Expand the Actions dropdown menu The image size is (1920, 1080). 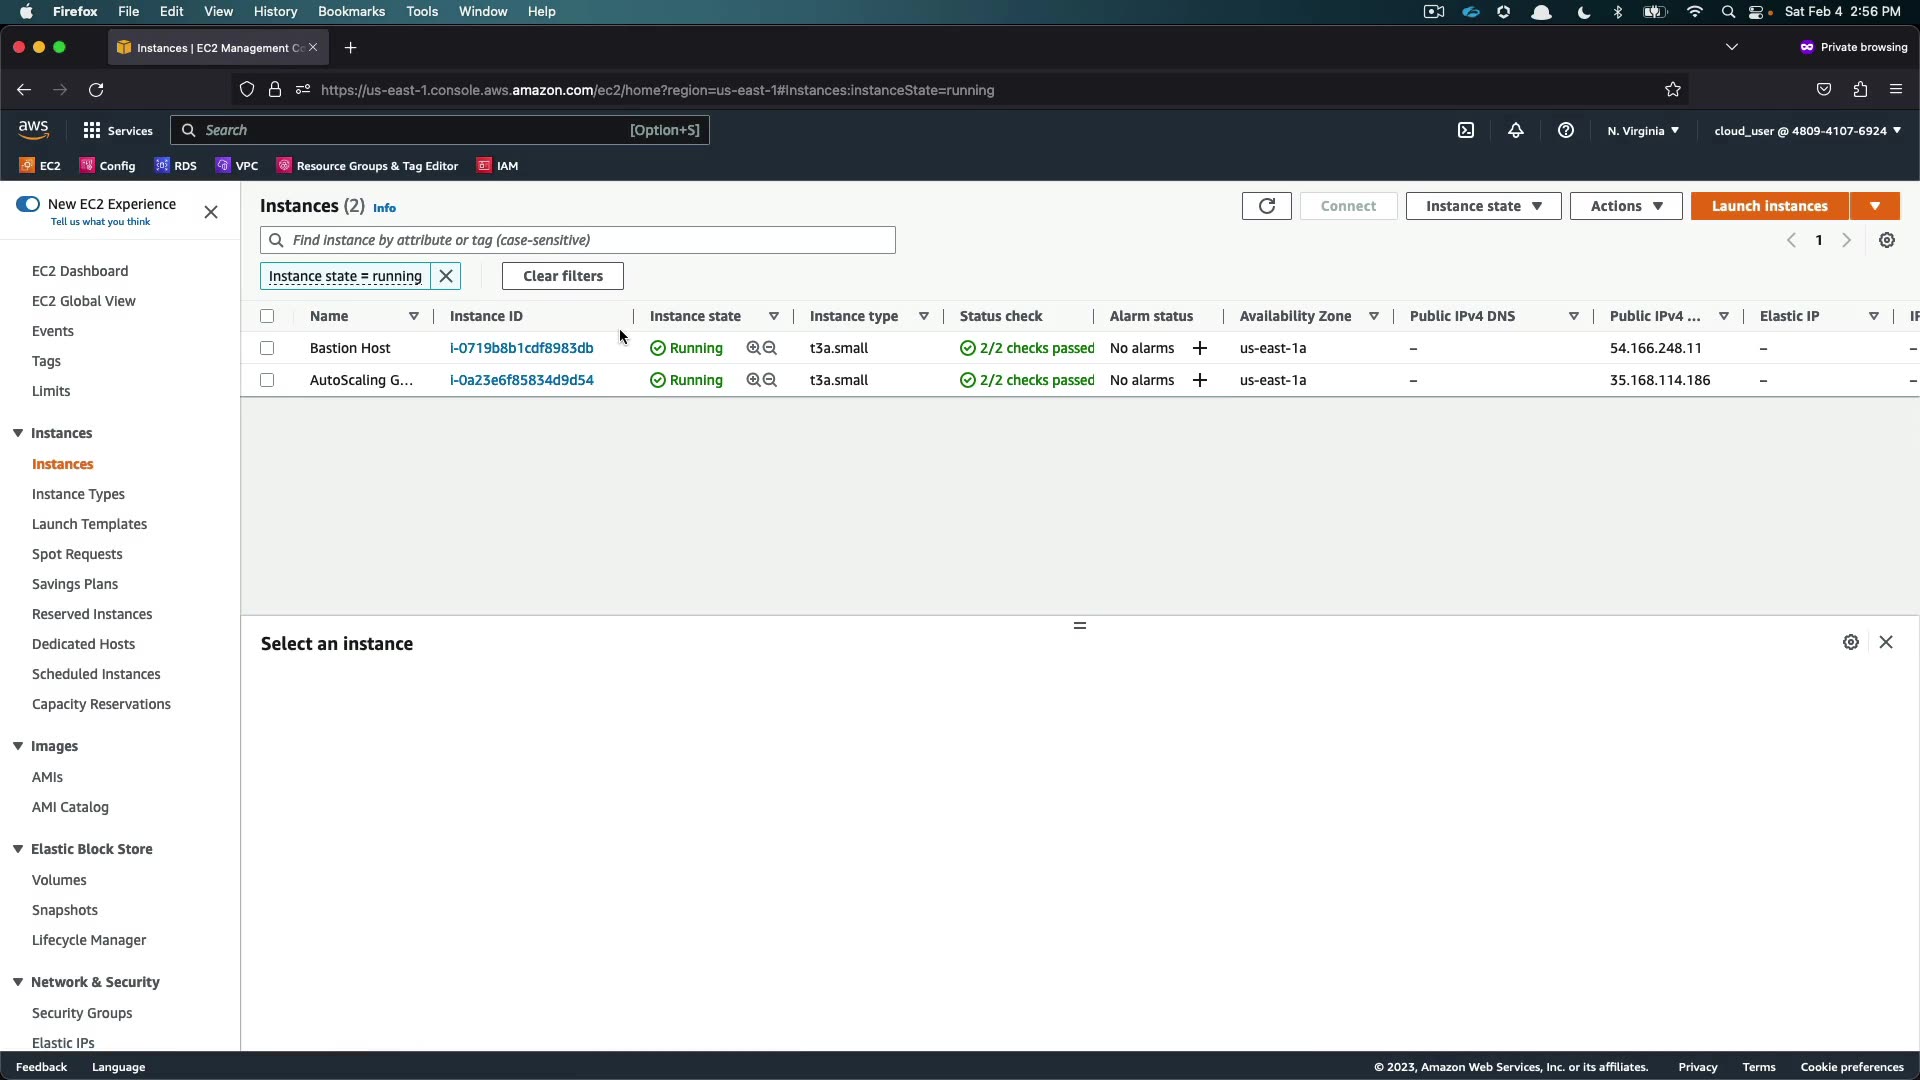point(1625,206)
